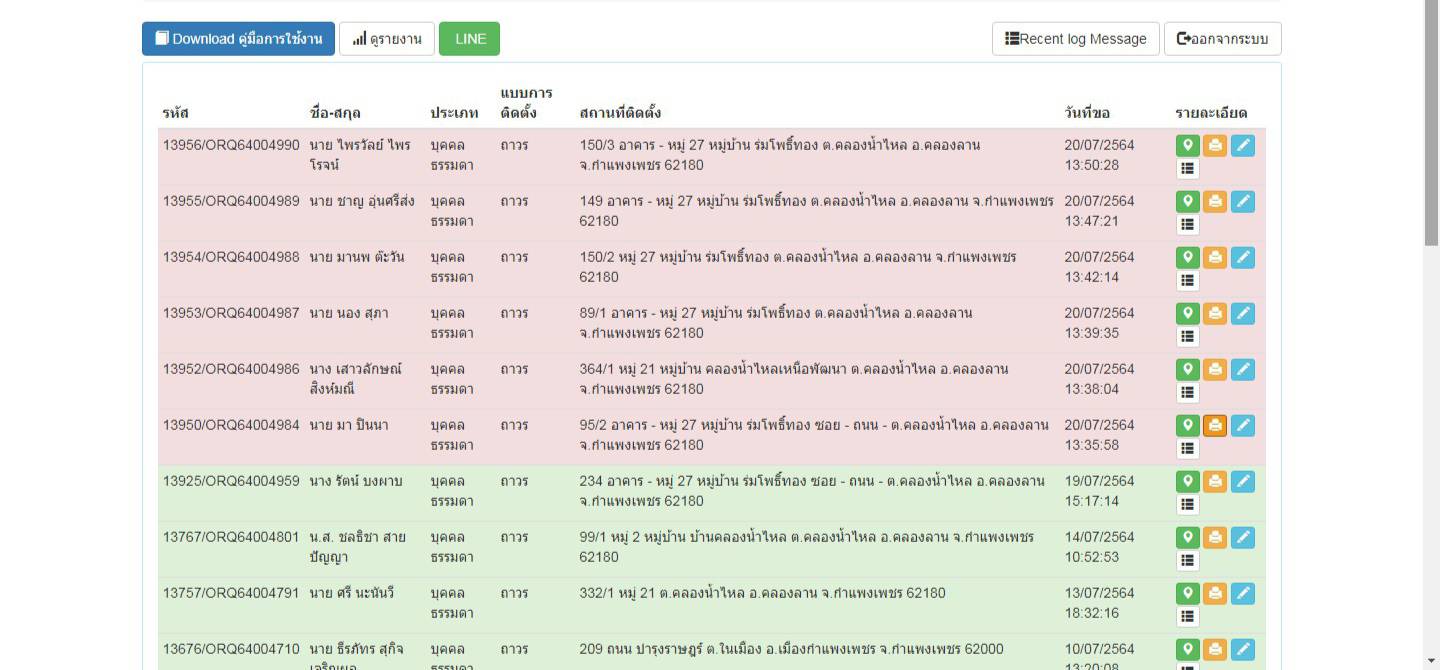Click the Download คู่มือการใช้งาน button
The width and height of the screenshot is (1440, 670).
click(238, 39)
